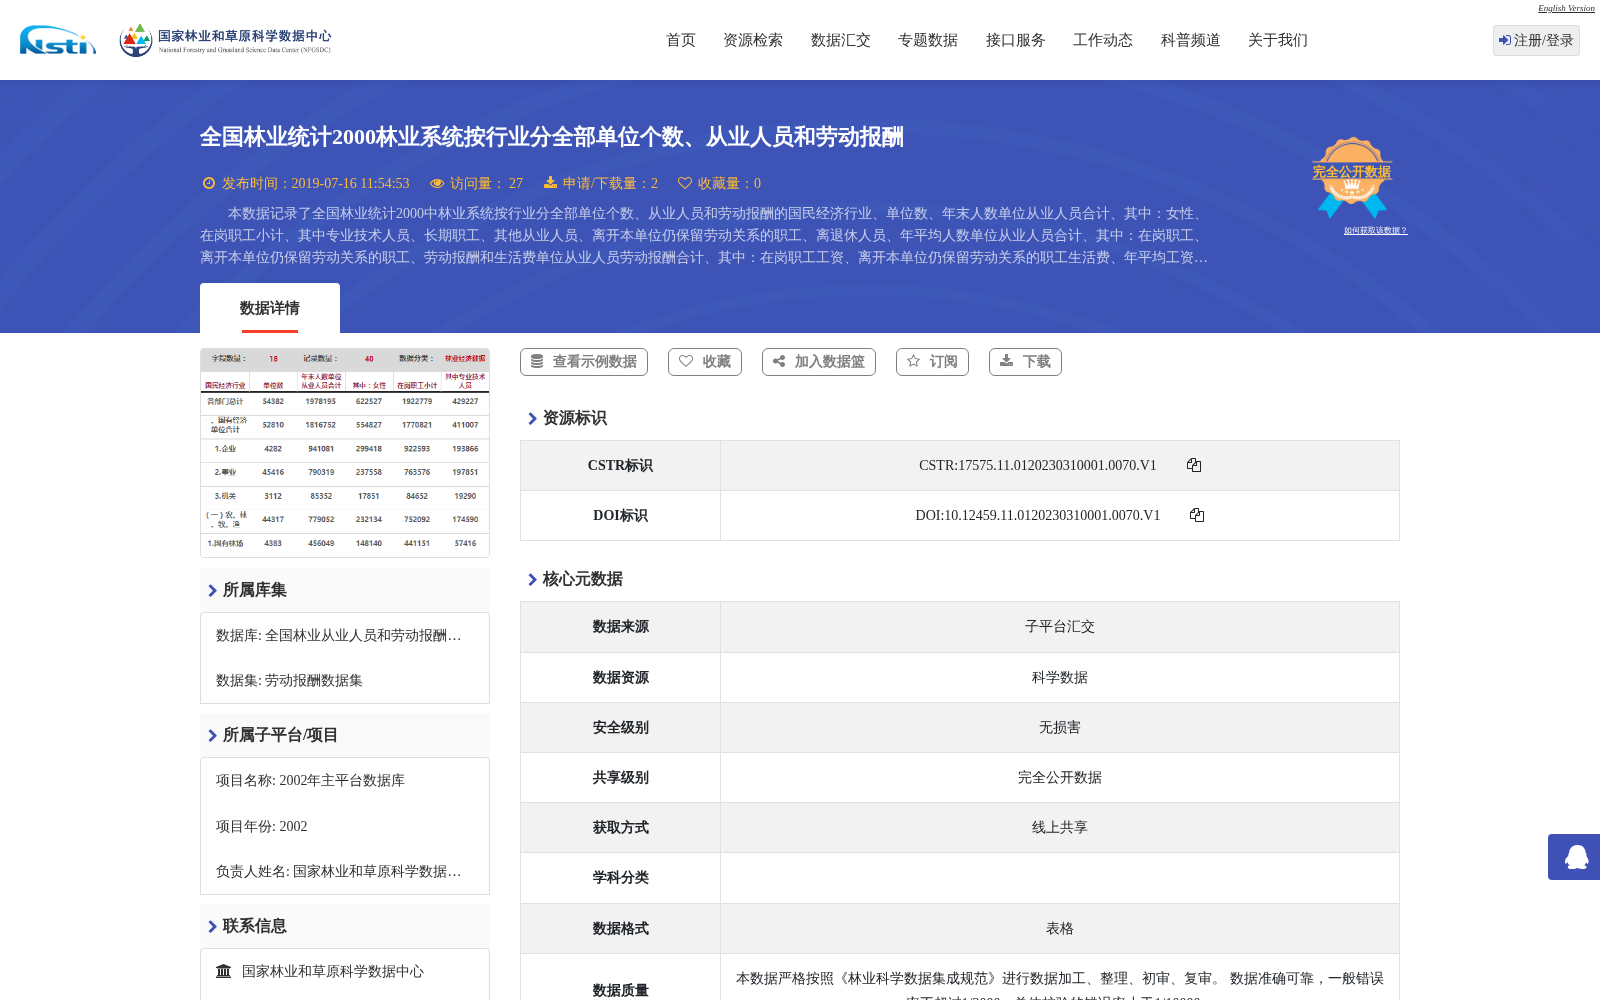Click the institution icon beside 国家林业和草原科学数据中心

point(224,971)
